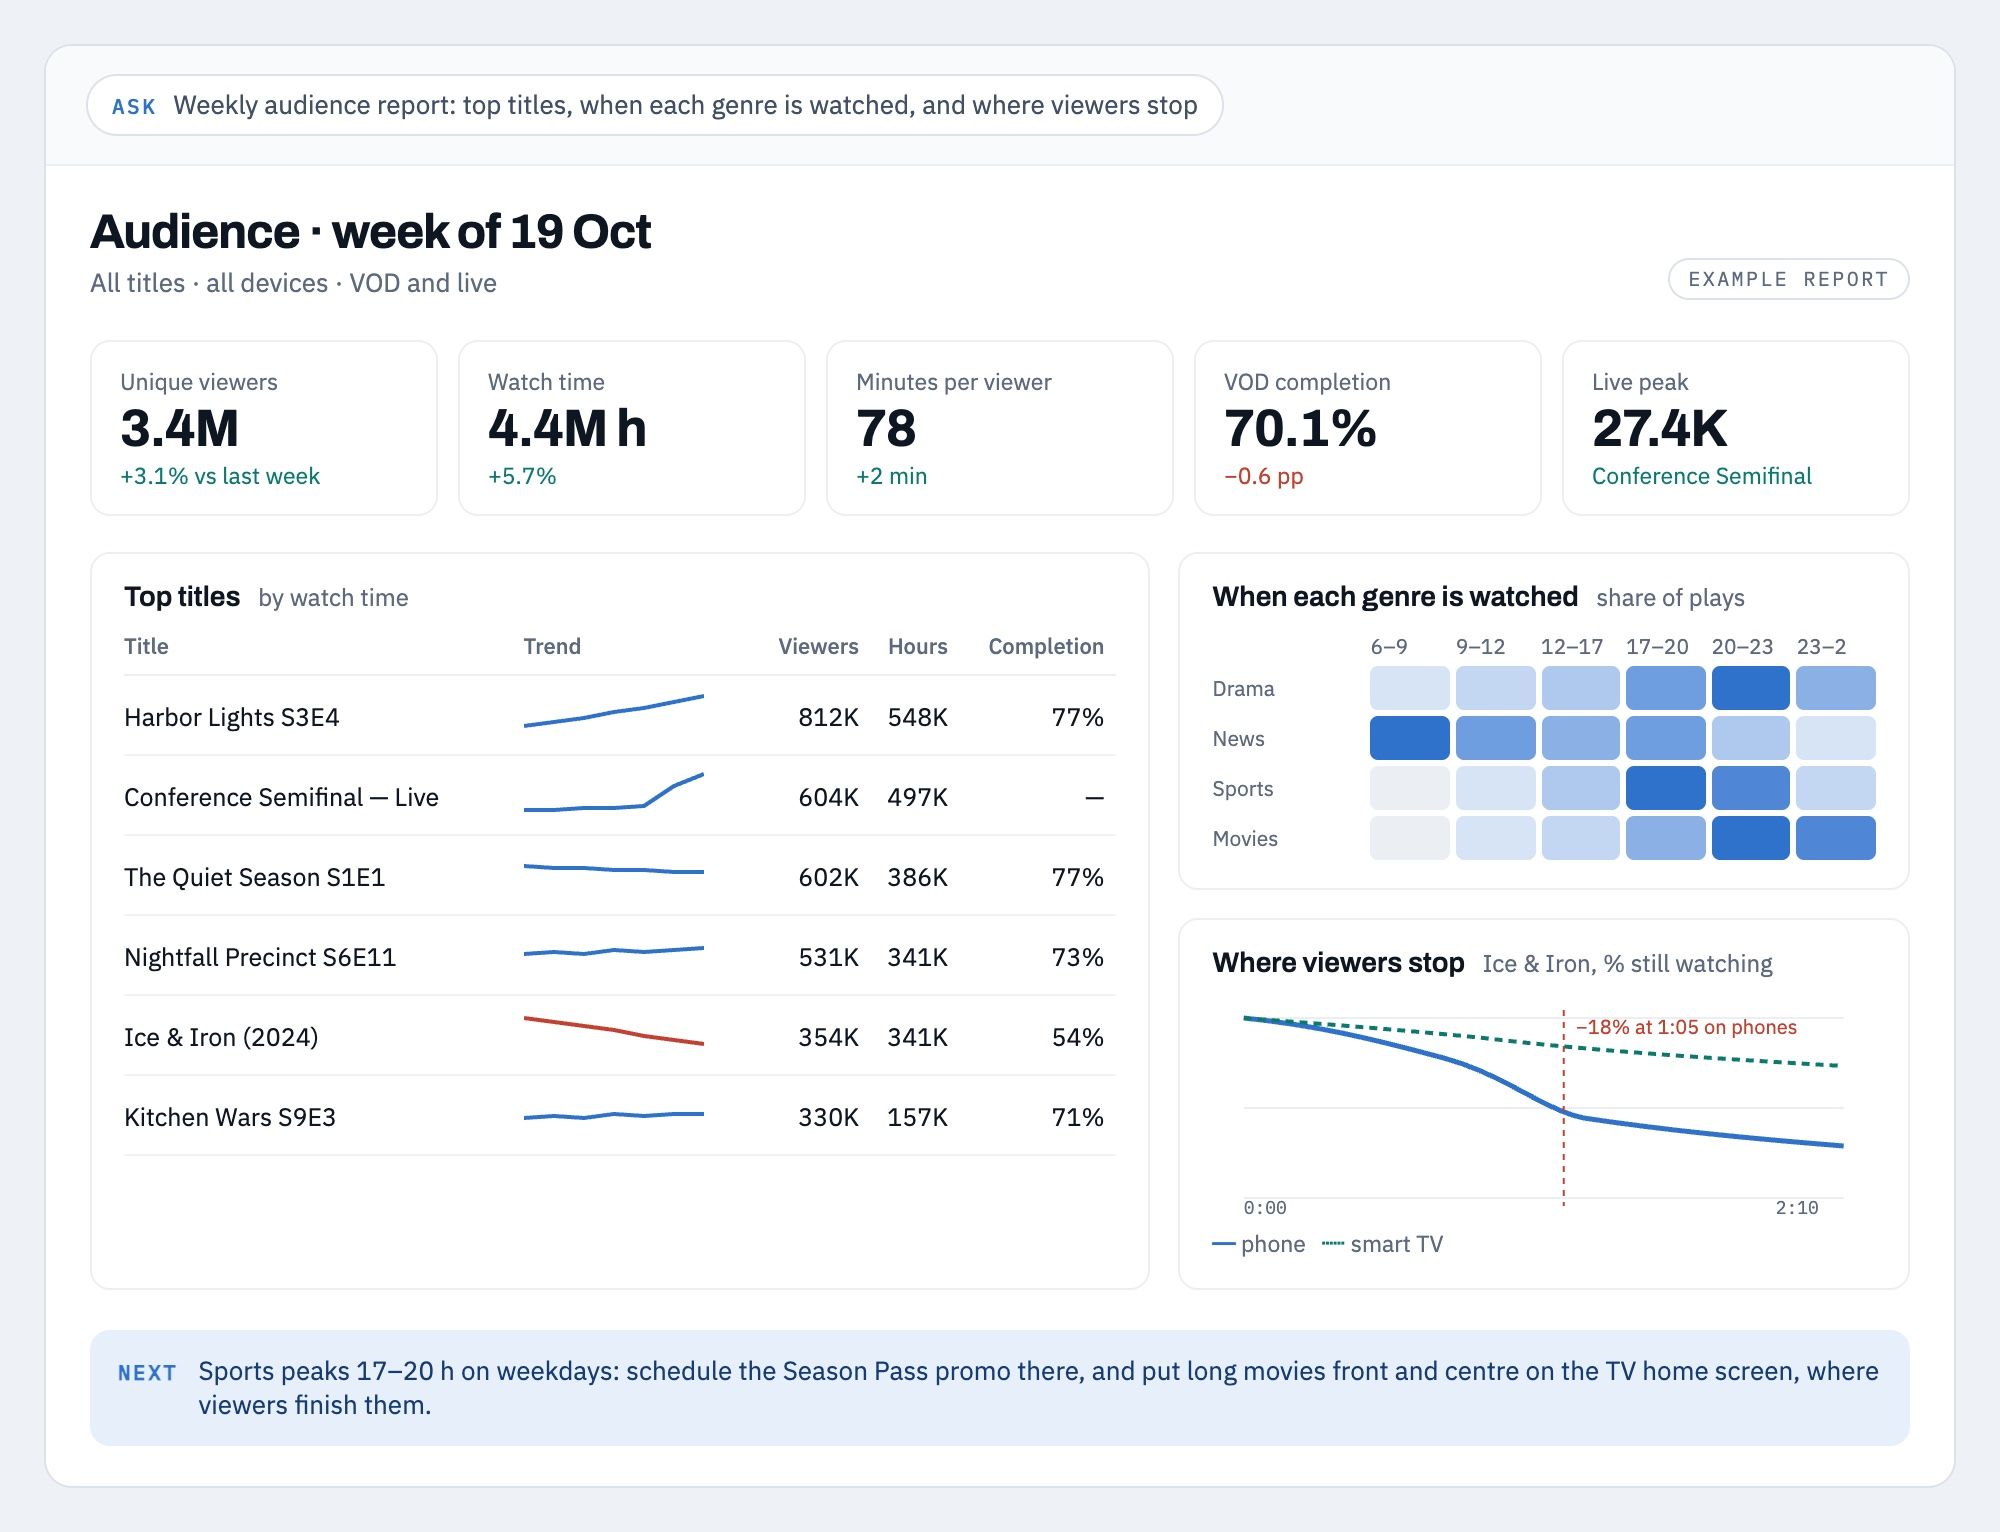Screen dimensions: 2000x1532
Task: Click the EXAMPLE REPORT badge
Action: click(x=1788, y=279)
